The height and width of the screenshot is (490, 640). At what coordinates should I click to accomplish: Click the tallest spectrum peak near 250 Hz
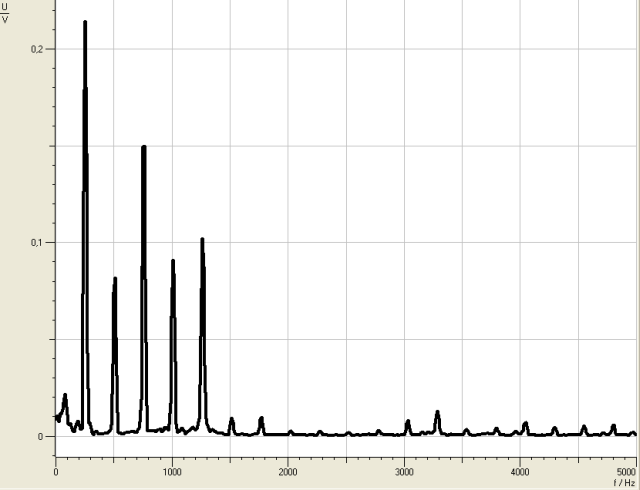coord(85,24)
